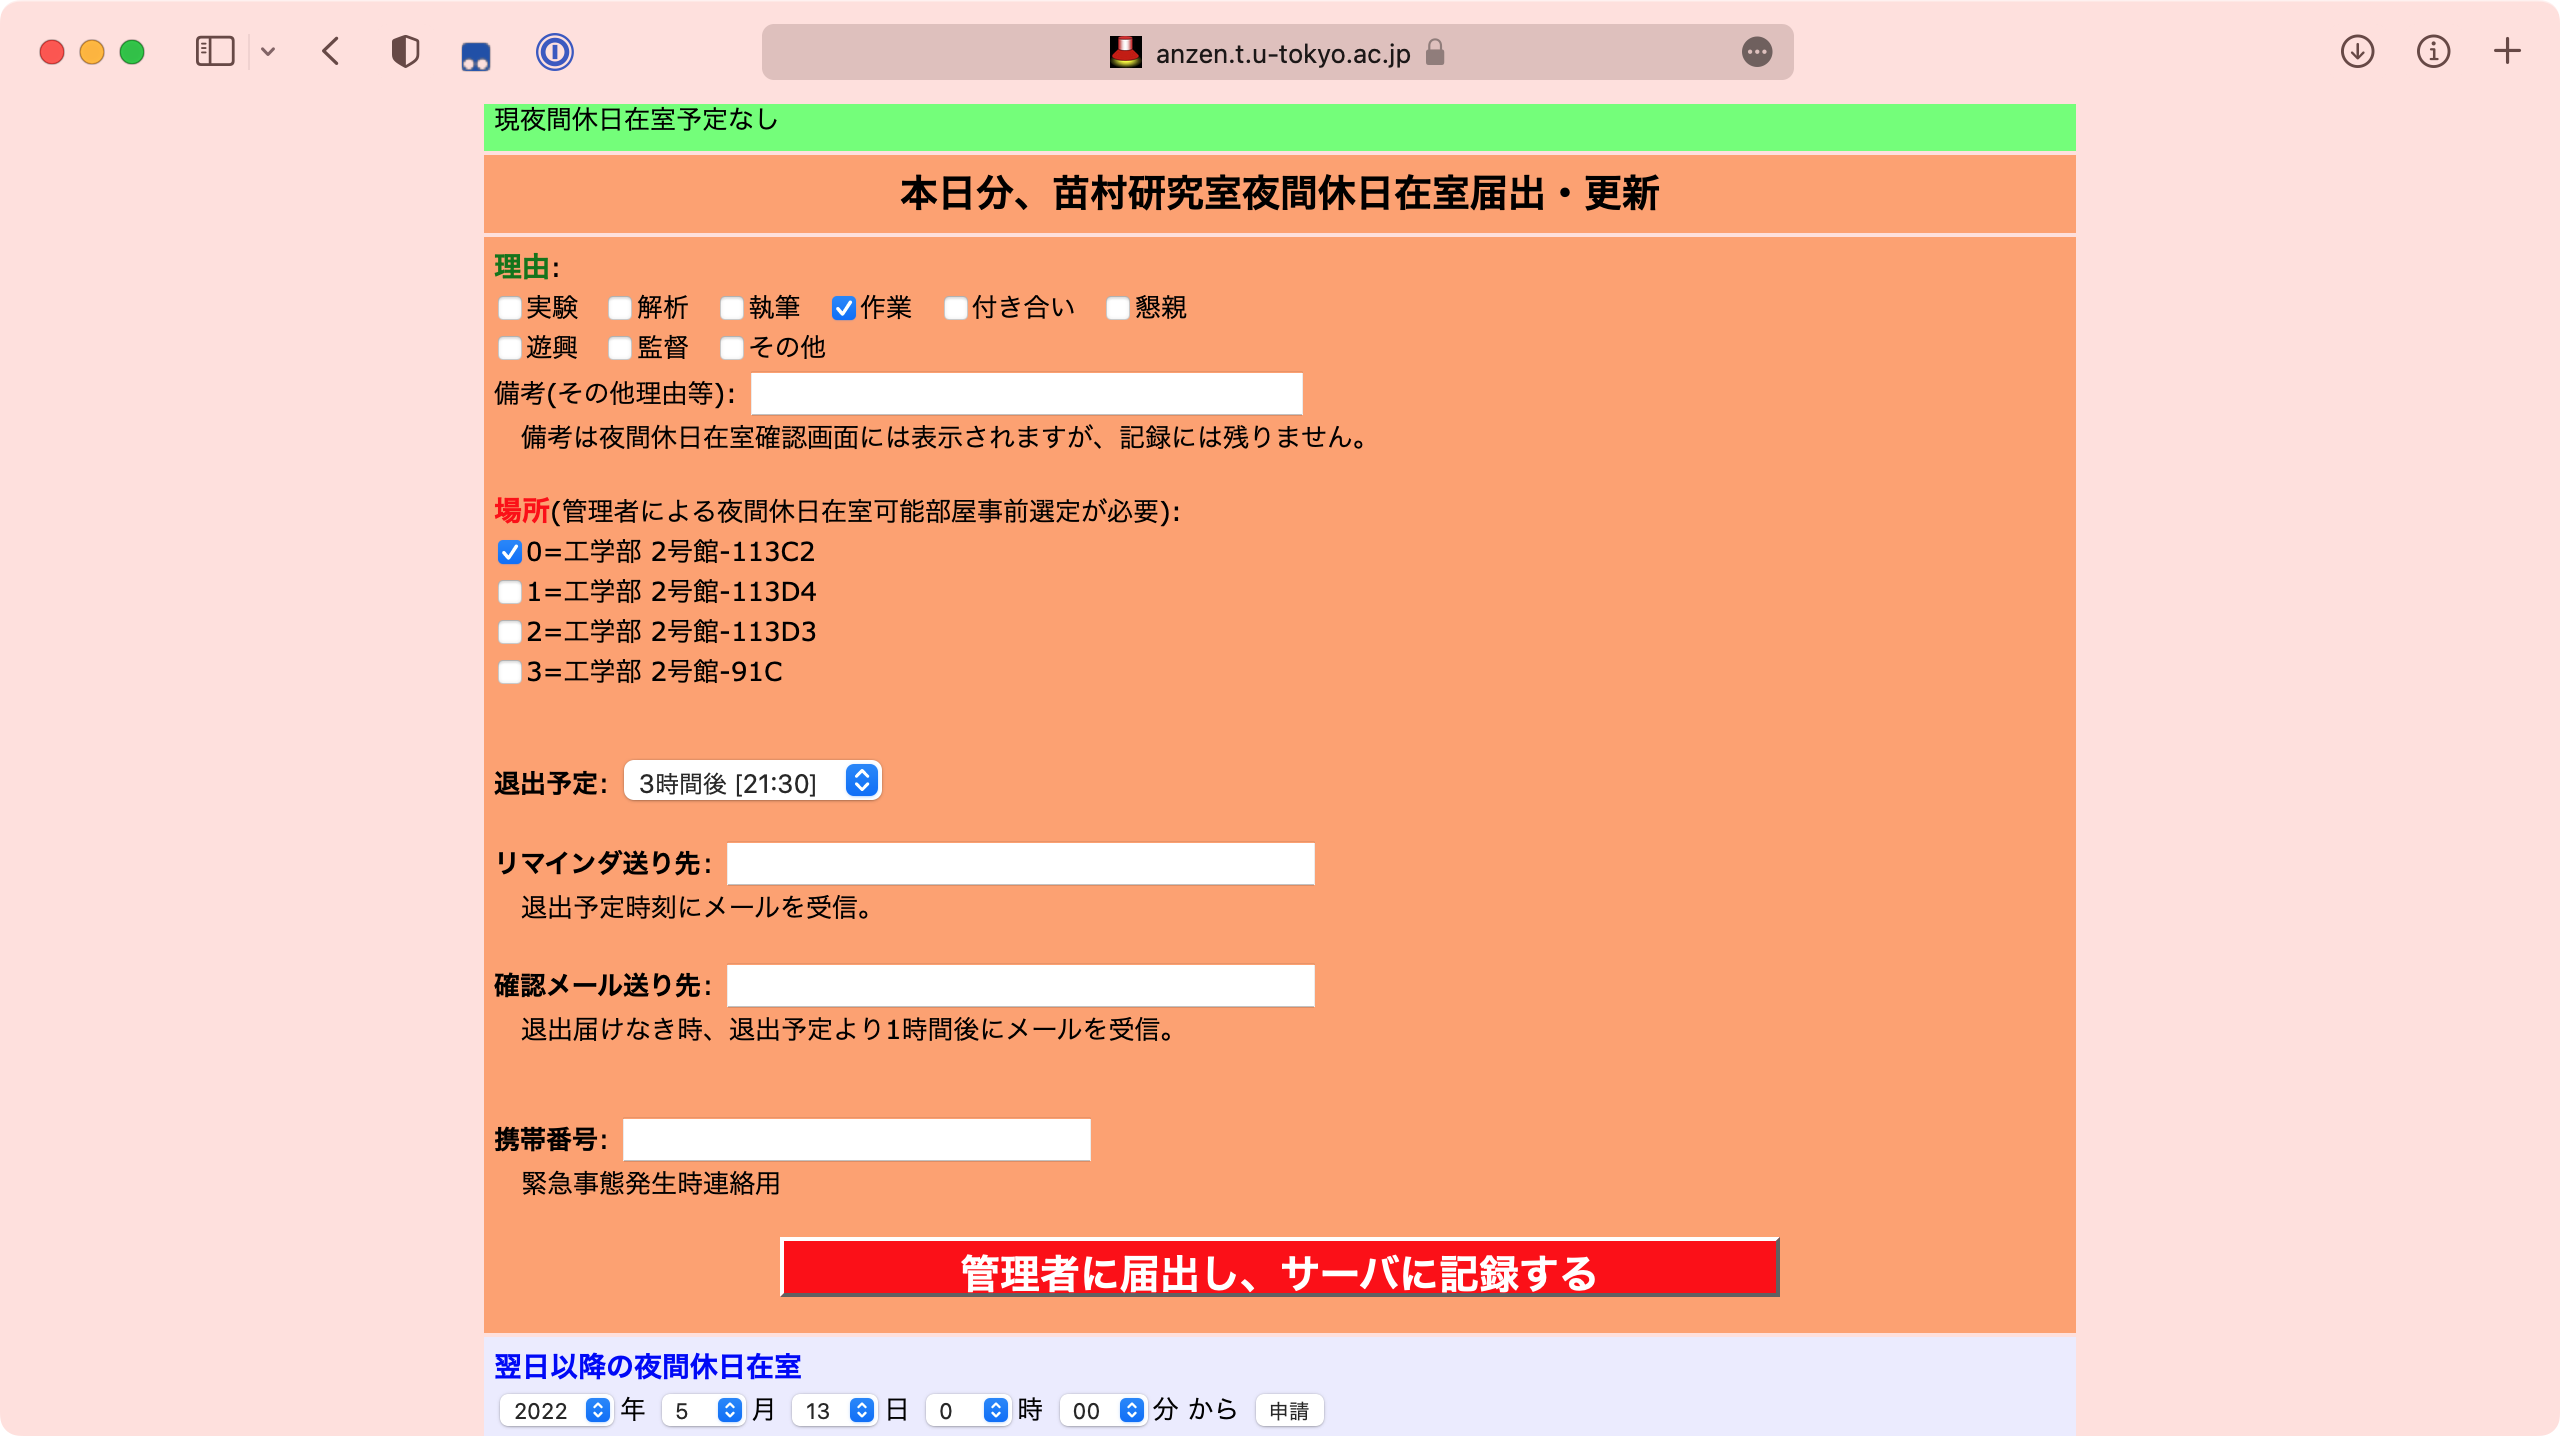This screenshot has height=1436, width=2560.
Task: Click the padlock icon in the address bar
Action: point(1435,53)
